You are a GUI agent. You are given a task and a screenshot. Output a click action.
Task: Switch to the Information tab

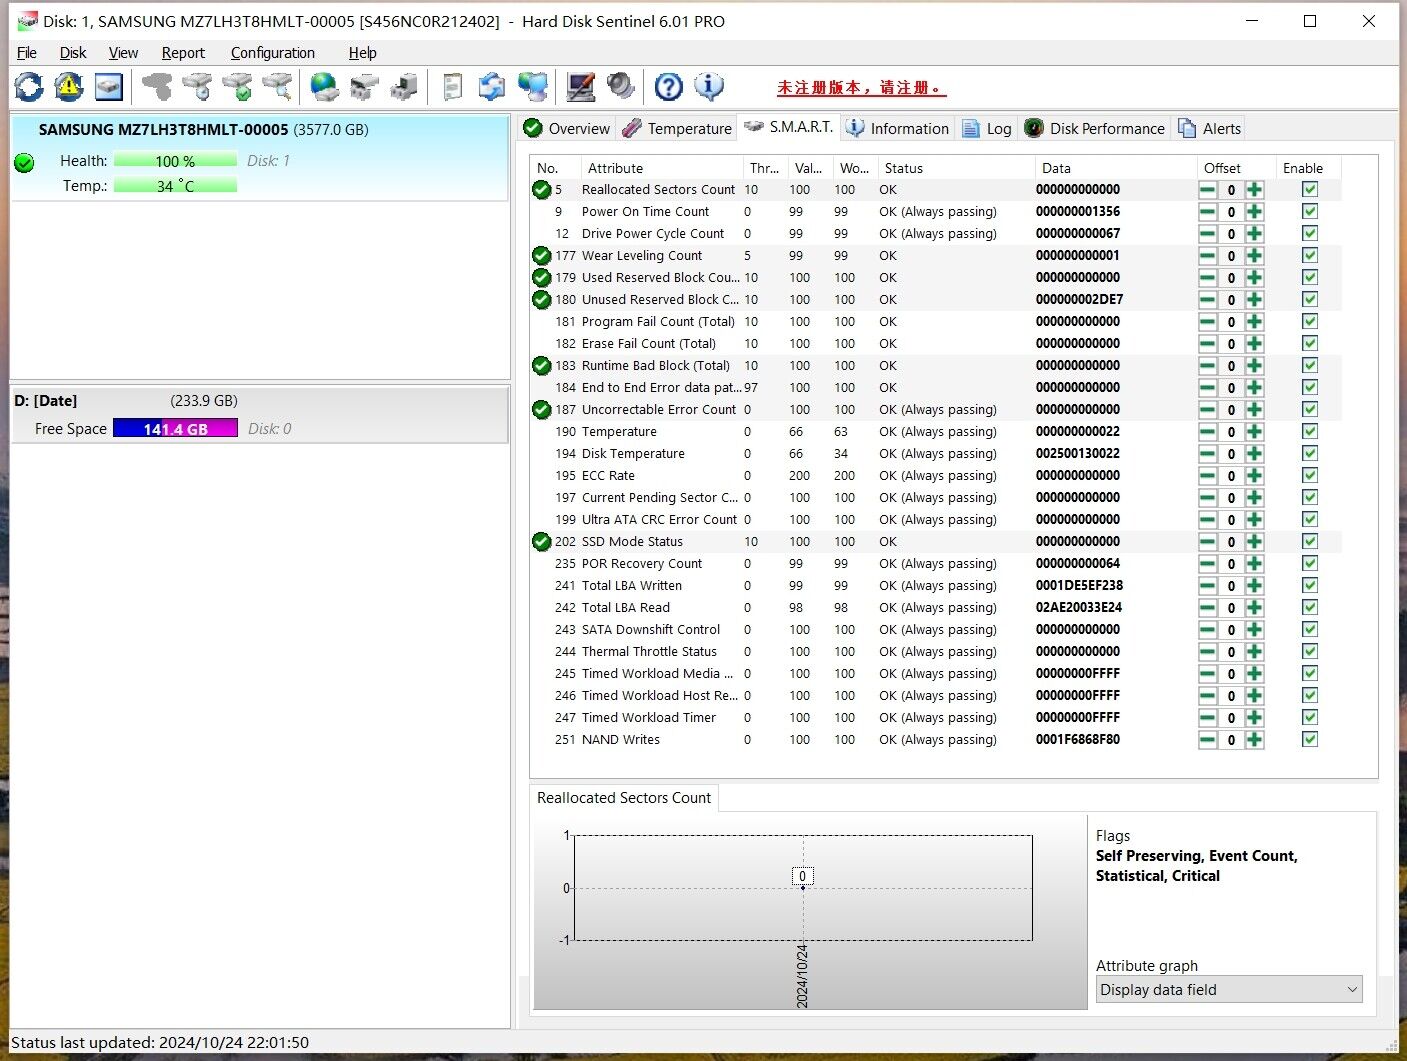(x=897, y=128)
